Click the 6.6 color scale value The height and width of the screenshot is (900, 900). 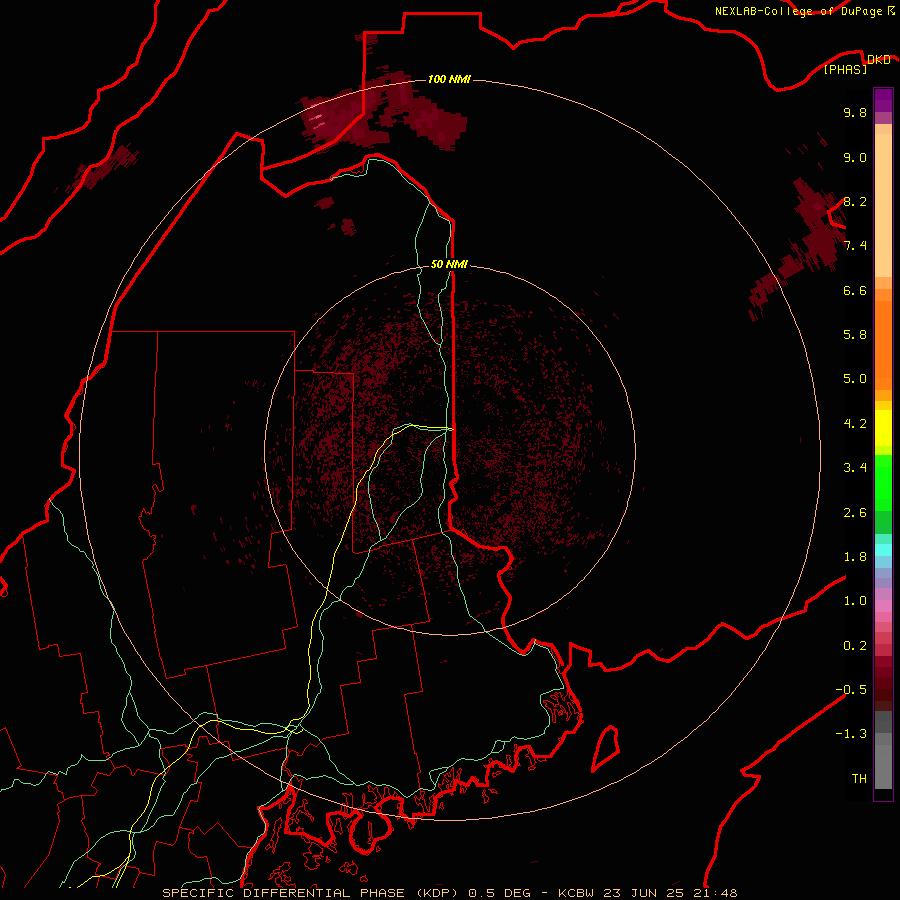[855, 291]
